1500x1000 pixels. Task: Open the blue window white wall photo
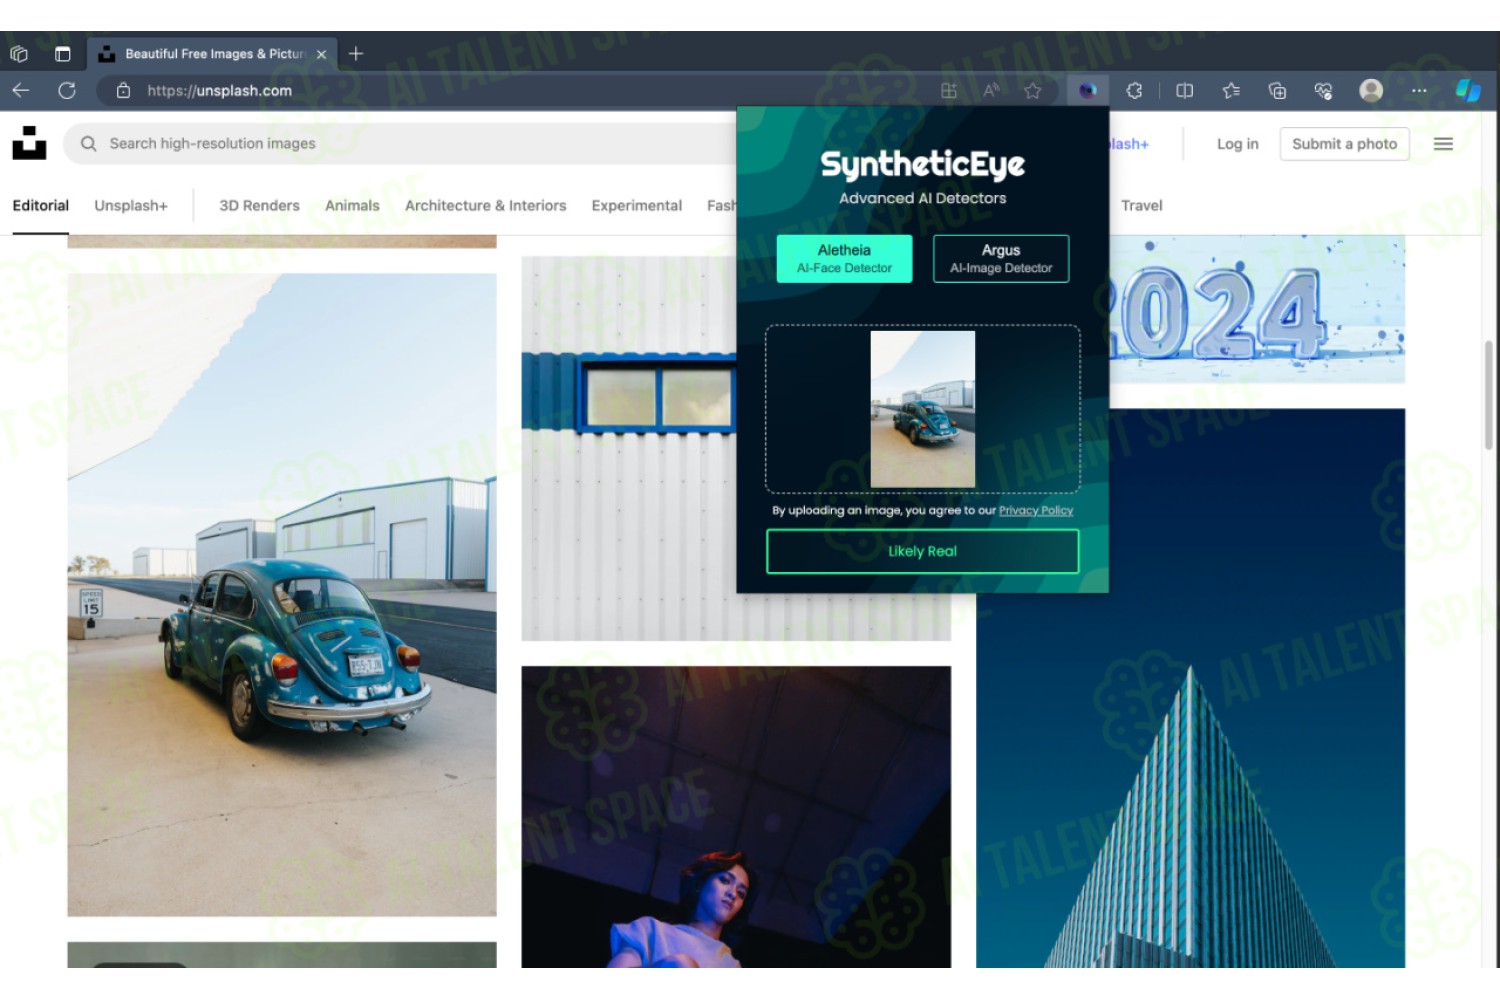click(x=629, y=450)
